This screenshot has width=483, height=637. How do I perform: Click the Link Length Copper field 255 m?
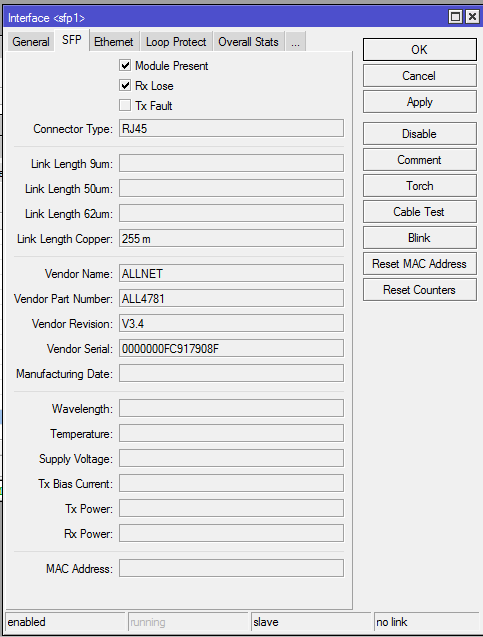coord(231,238)
